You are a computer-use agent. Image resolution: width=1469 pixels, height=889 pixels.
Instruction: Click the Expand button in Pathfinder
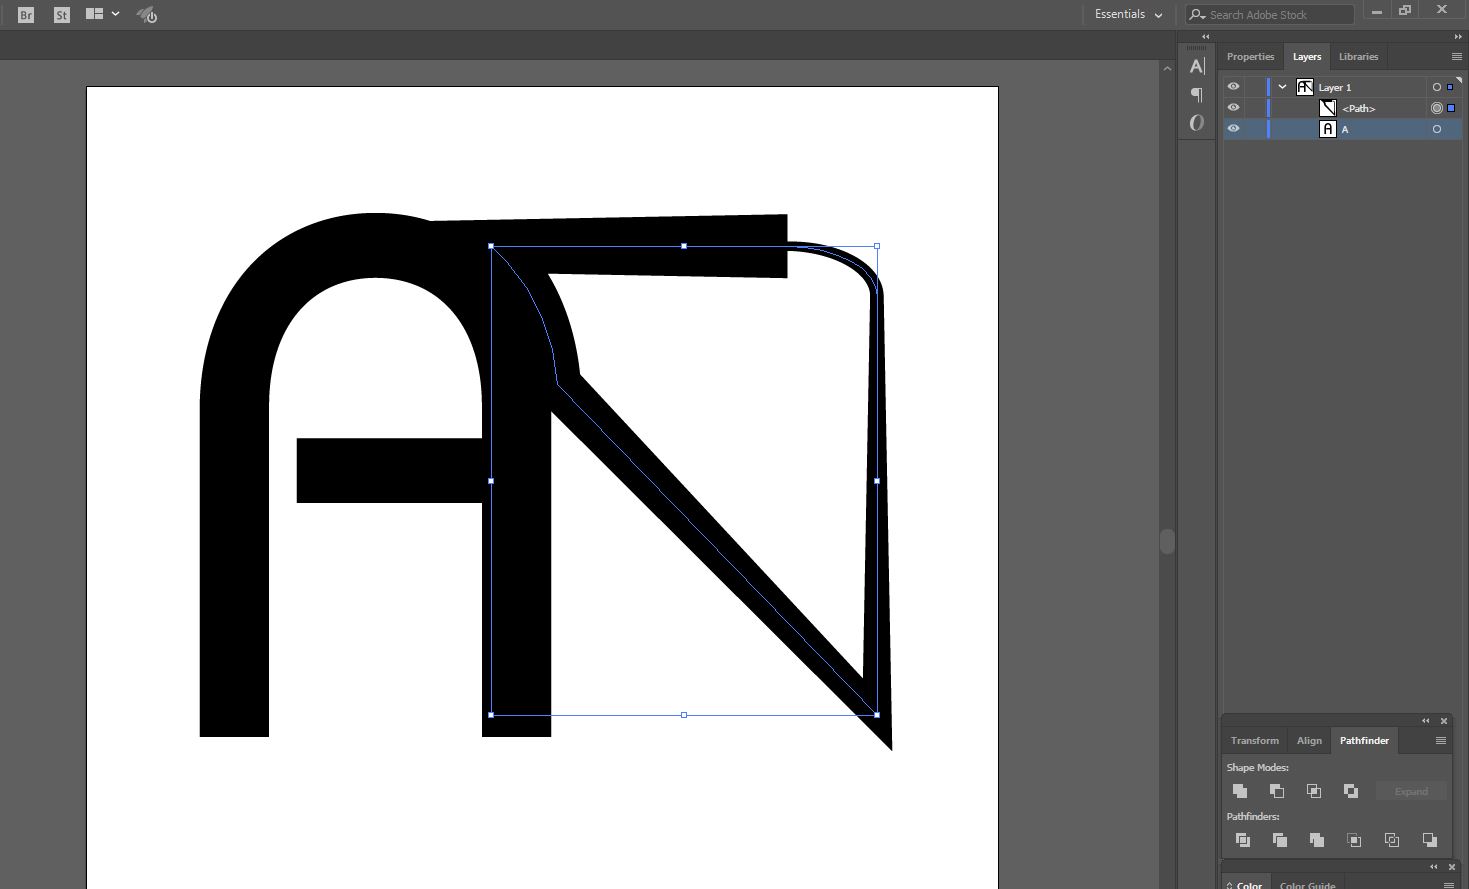[x=1411, y=791]
